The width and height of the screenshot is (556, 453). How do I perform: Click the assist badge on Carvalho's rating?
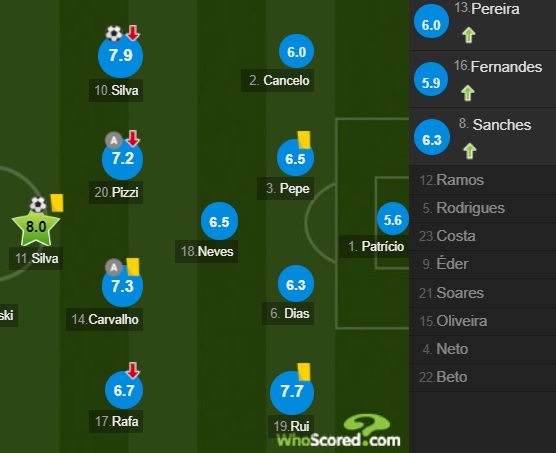point(113,267)
